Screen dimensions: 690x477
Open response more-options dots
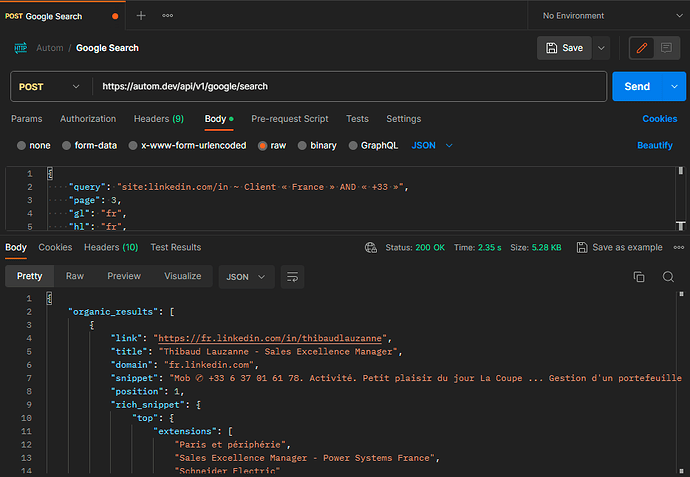click(x=679, y=247)
